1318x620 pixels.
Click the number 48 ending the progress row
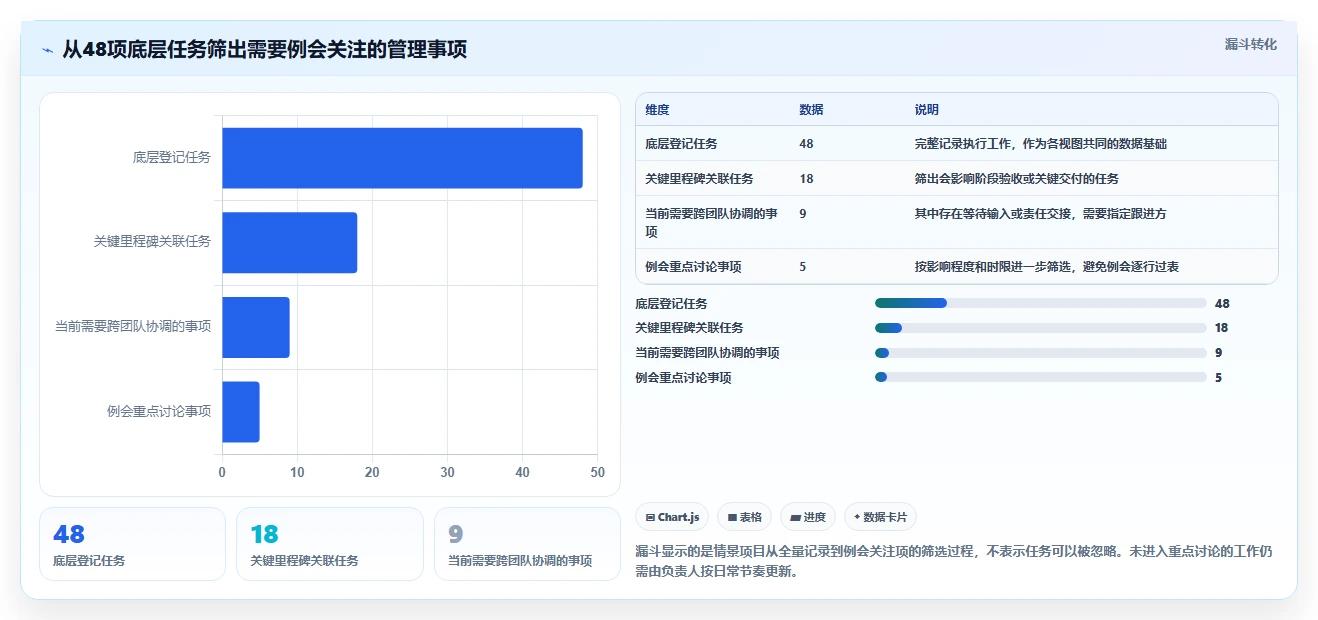pyautogui.click(x=1222, y=303)
